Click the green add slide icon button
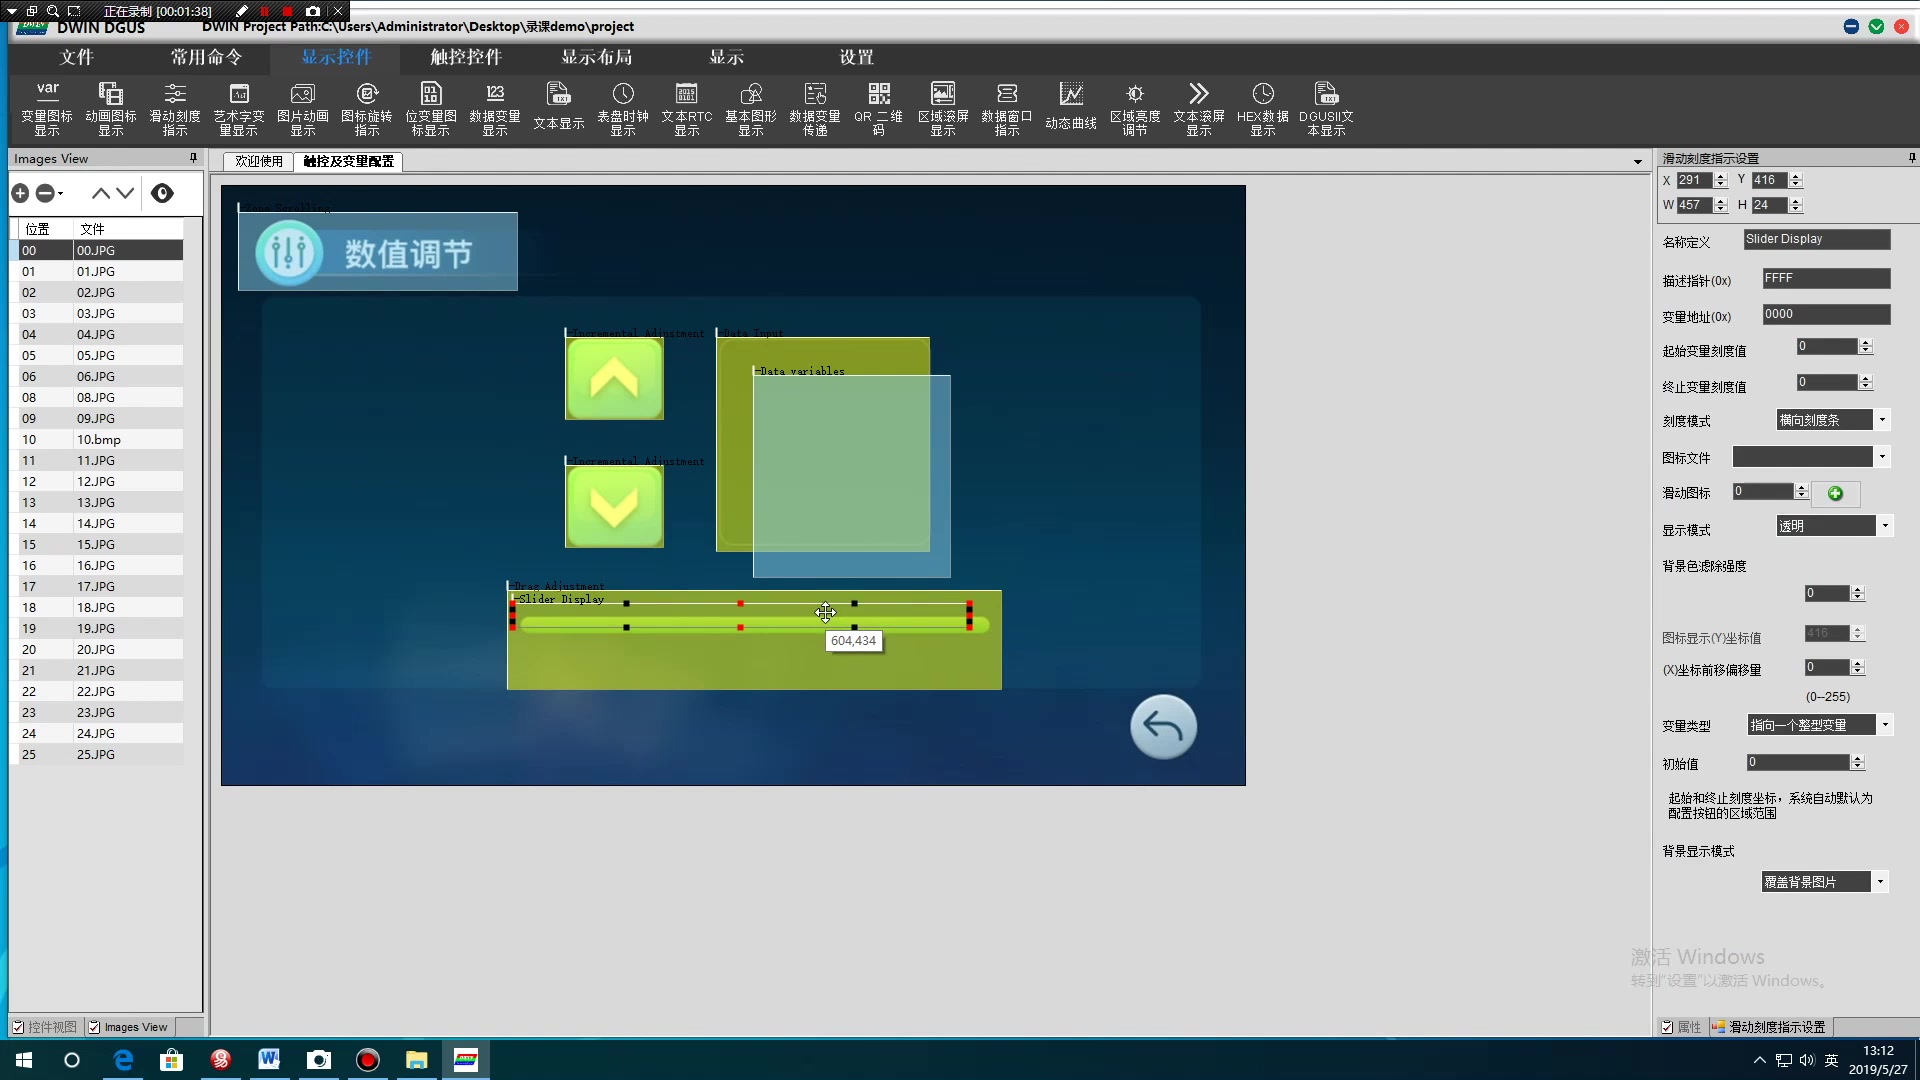Image resolution: width=1920 pixels, height=1080 pixels. (1835, 493)
